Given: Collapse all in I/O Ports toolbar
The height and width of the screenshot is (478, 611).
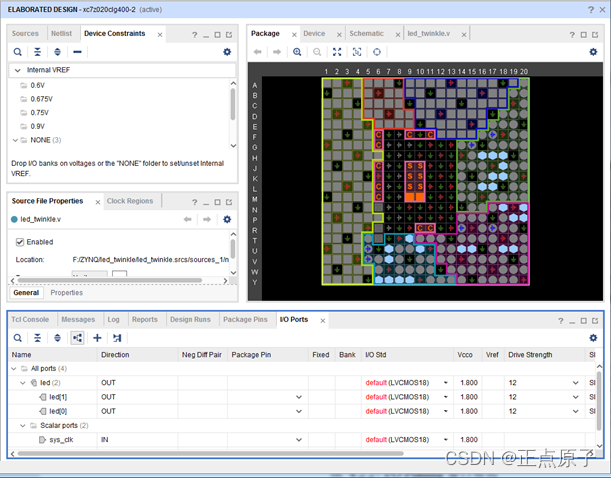Looking at the screenshot, I should tap(37, 338).
